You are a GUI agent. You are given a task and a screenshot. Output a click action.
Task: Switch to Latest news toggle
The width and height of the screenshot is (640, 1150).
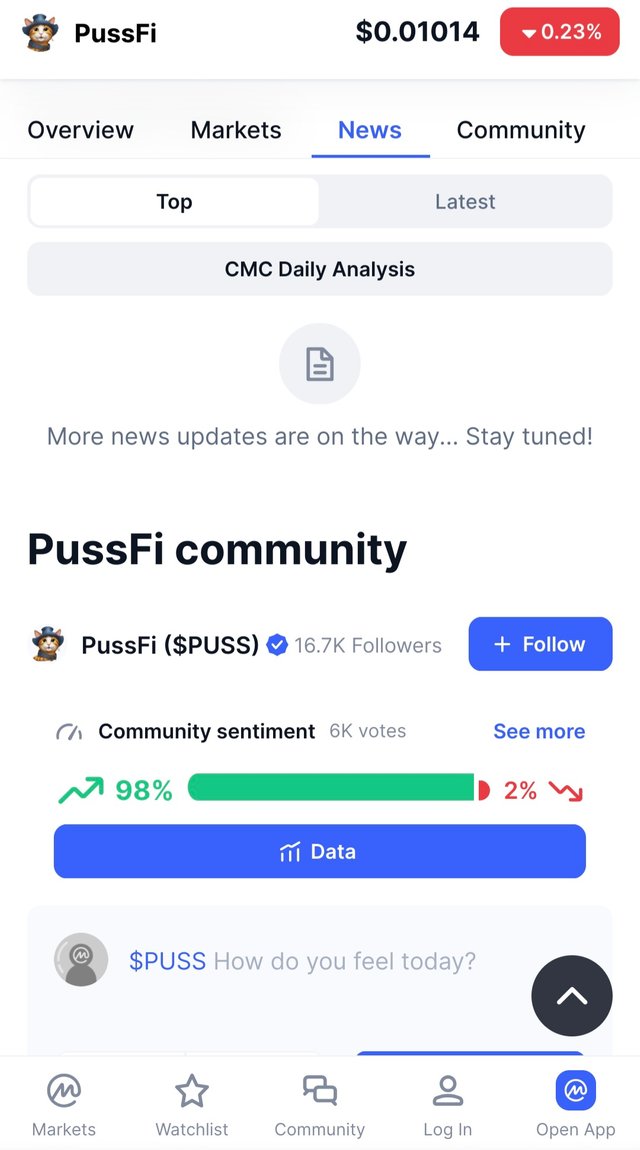pyautogui.click(x=465, y=202)
